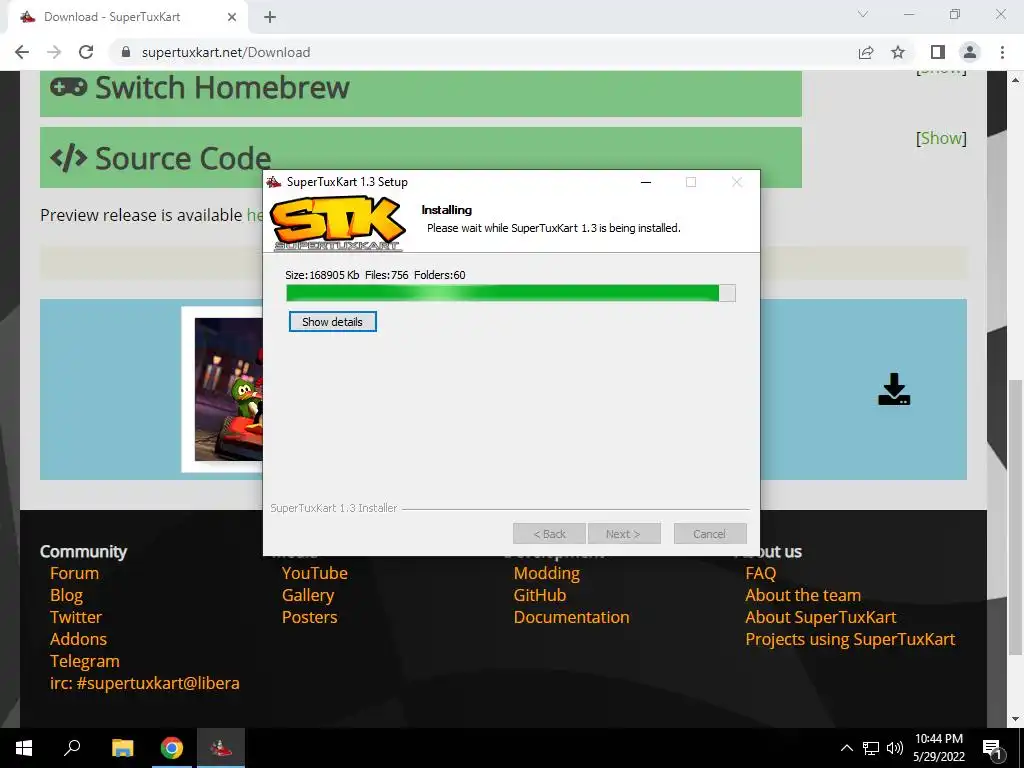
Task: Click the green installation progress bar
Action: click(x=511, y=293)
